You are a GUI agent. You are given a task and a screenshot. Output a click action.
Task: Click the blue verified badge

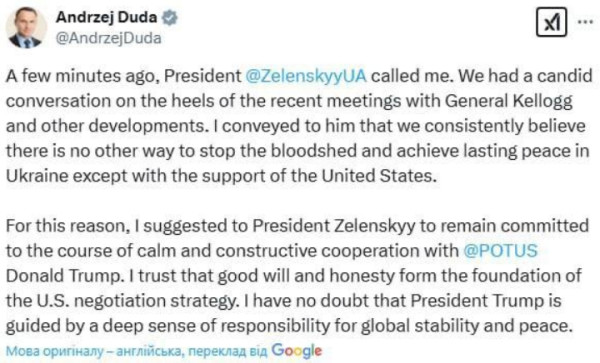click(x=170, y=18)
